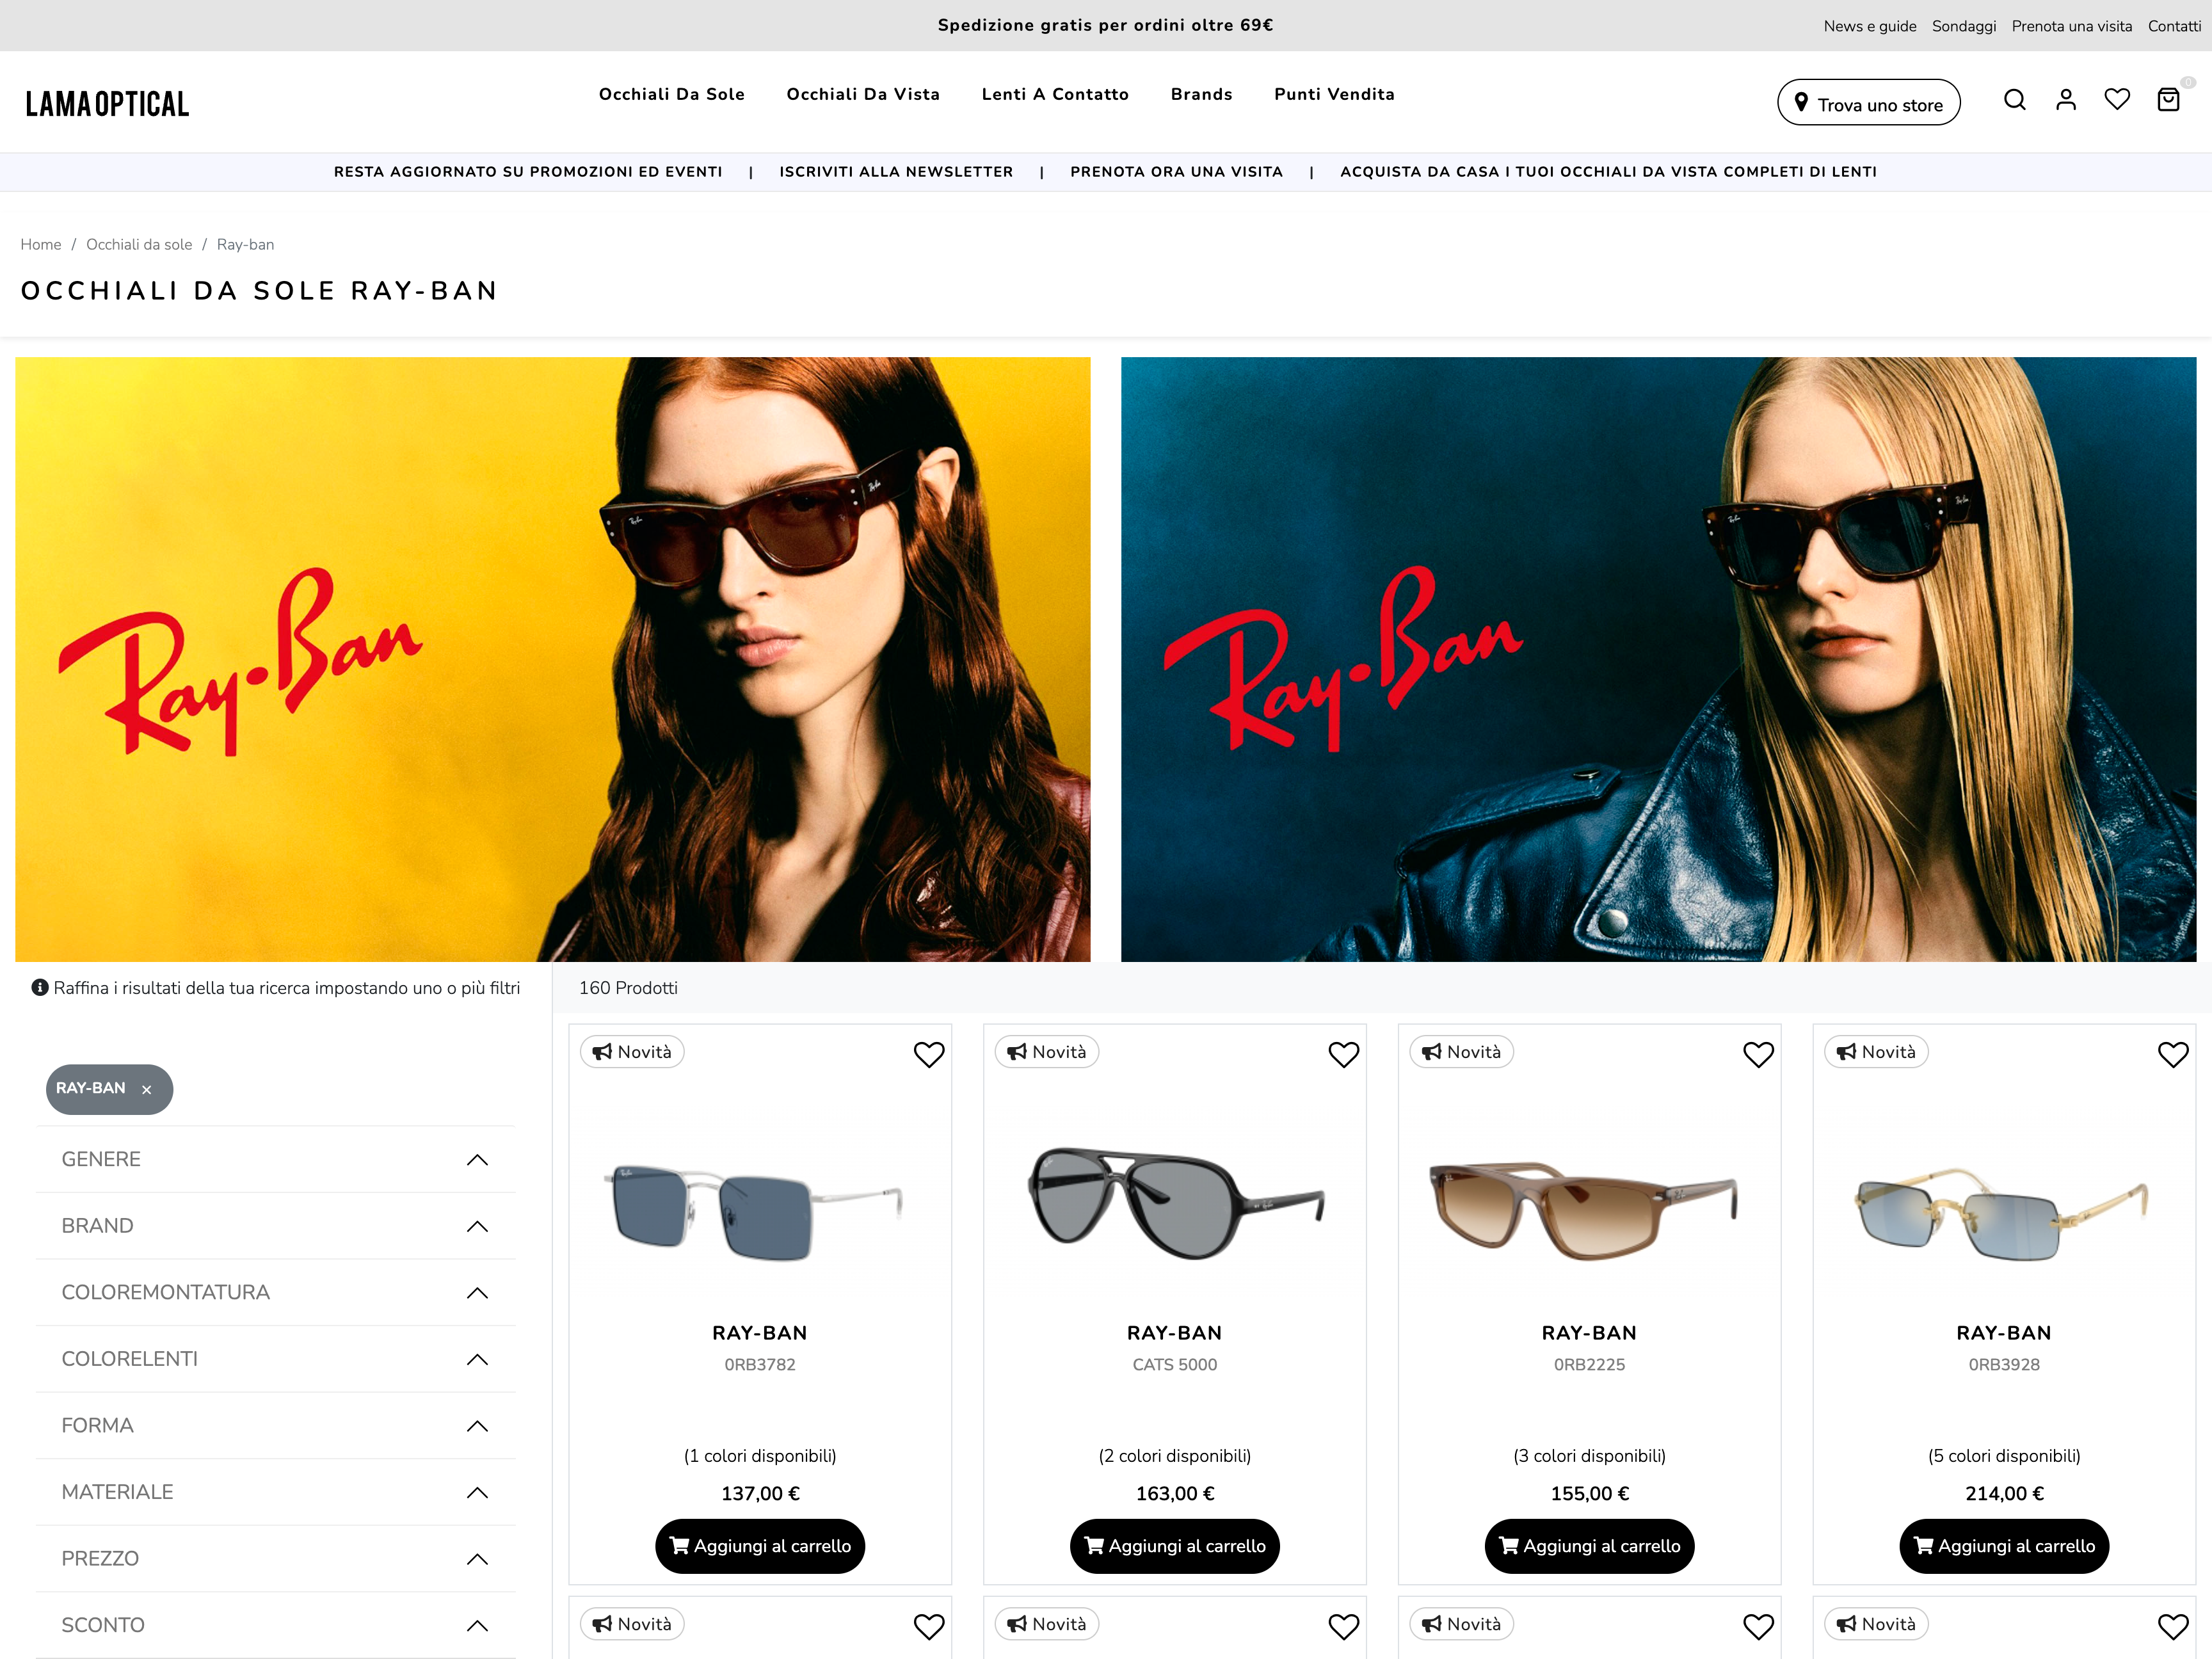
Task: Click the Trova uno store button
Action: [x=1868, y=103]
